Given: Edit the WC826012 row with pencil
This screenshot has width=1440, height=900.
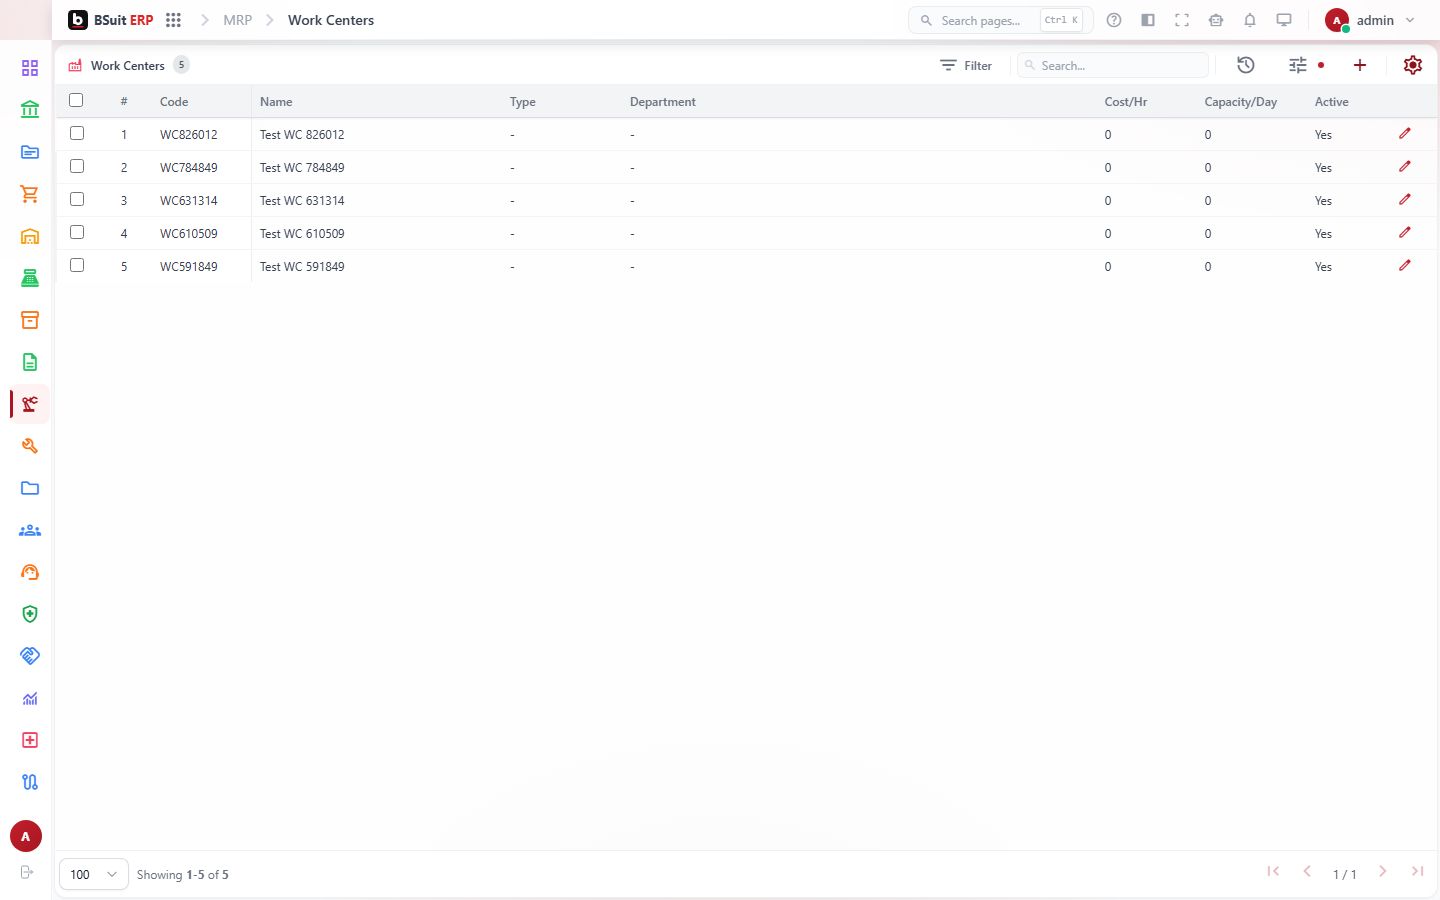Looking at the screenshot, I should click(1405, 134).
